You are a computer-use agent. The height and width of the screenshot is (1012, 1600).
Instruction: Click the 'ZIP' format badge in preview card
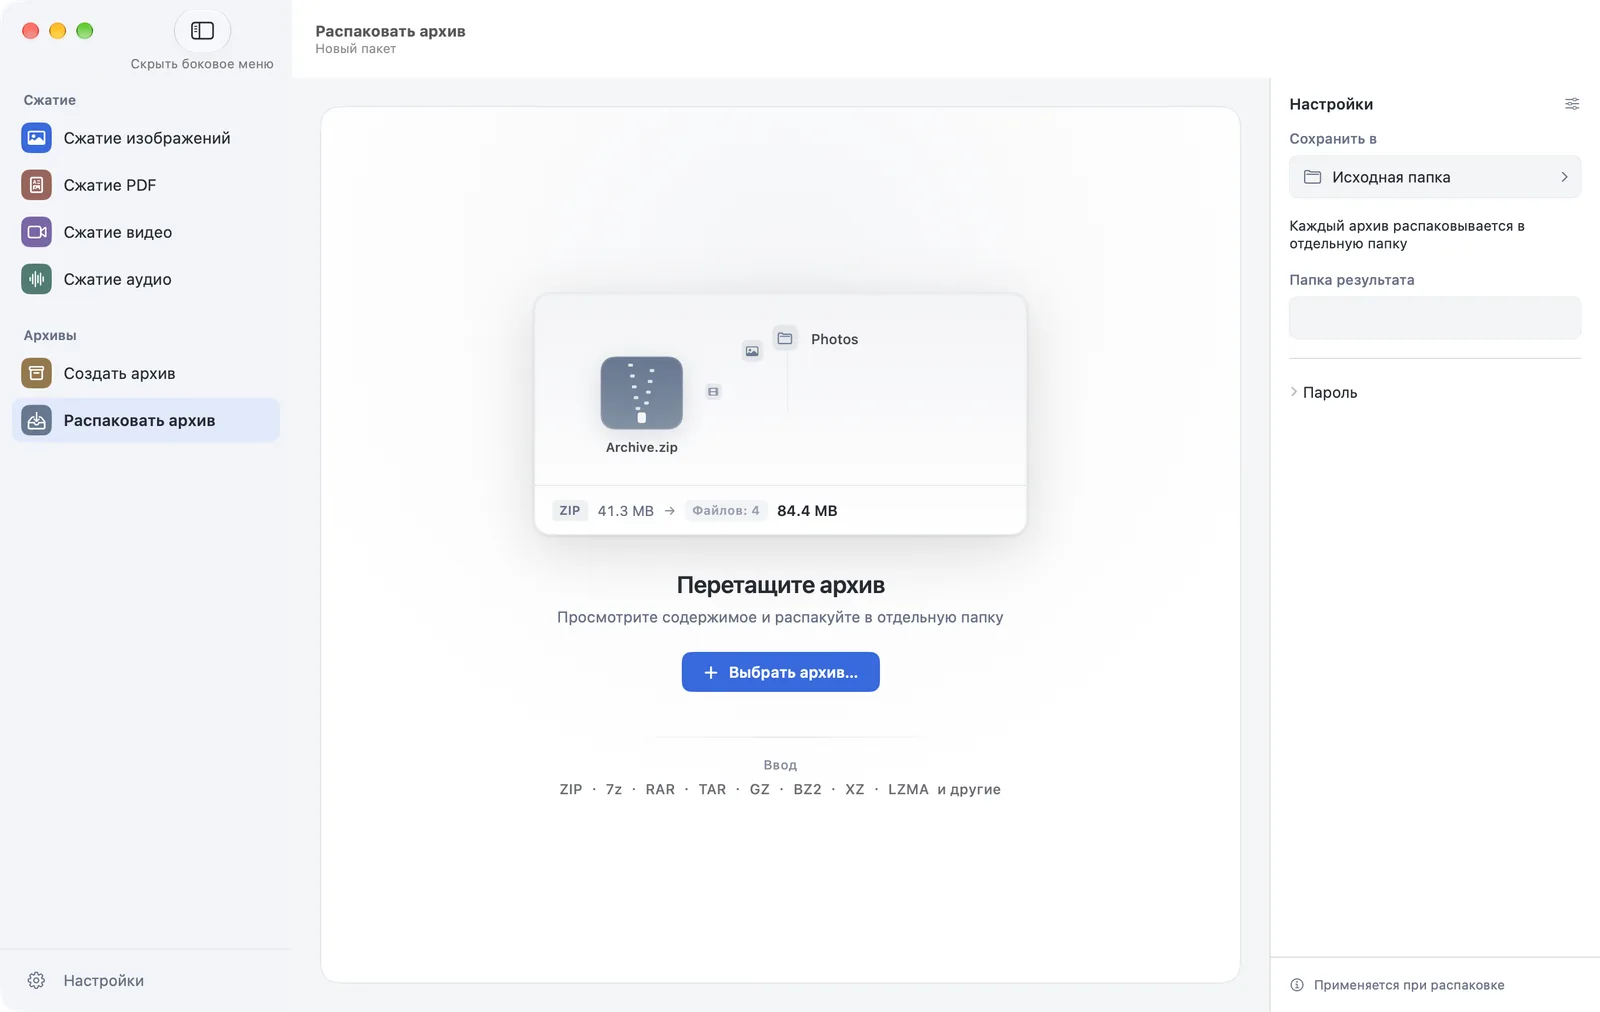[x=570, y=510]
